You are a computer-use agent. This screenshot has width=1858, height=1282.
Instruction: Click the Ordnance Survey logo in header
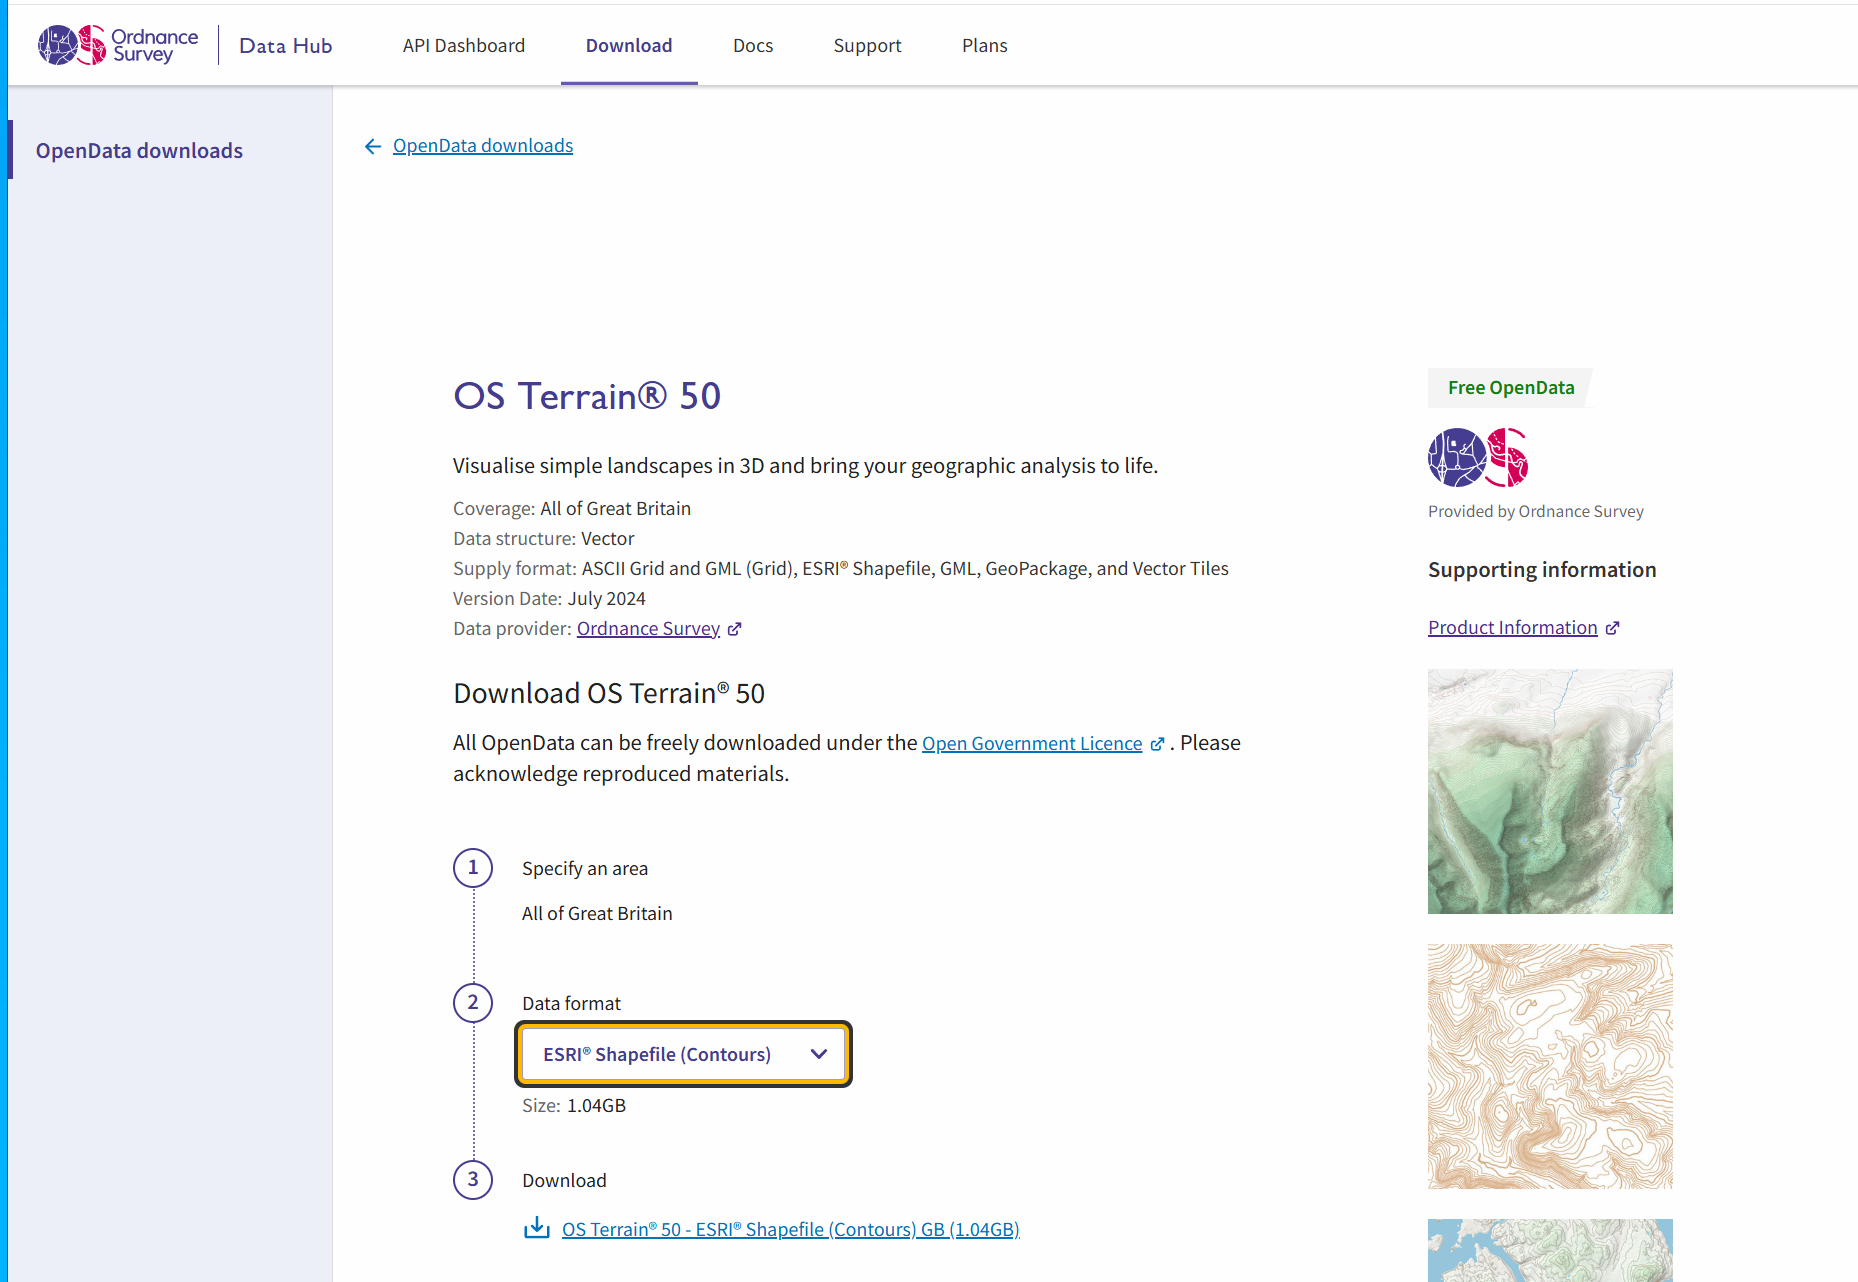(x=118, y=45)
